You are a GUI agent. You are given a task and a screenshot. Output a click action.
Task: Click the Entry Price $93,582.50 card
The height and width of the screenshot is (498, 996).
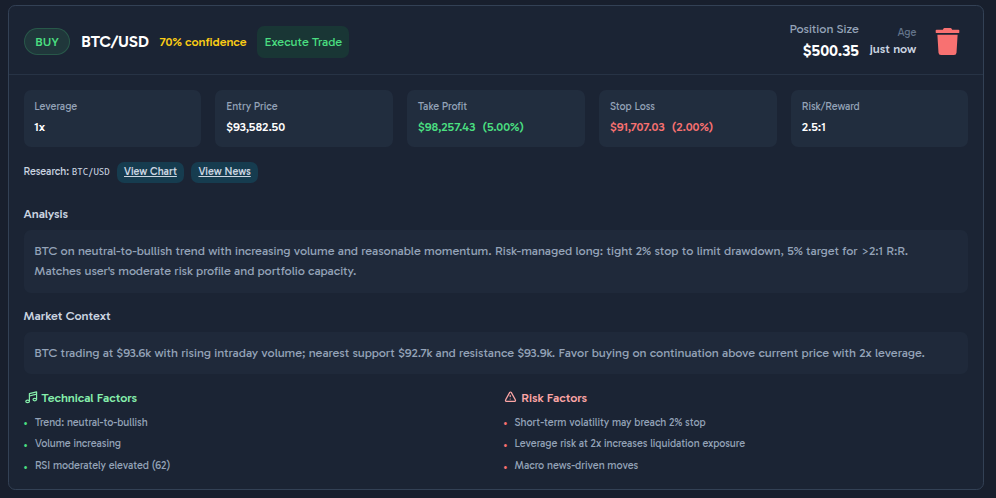coord(304,118)
